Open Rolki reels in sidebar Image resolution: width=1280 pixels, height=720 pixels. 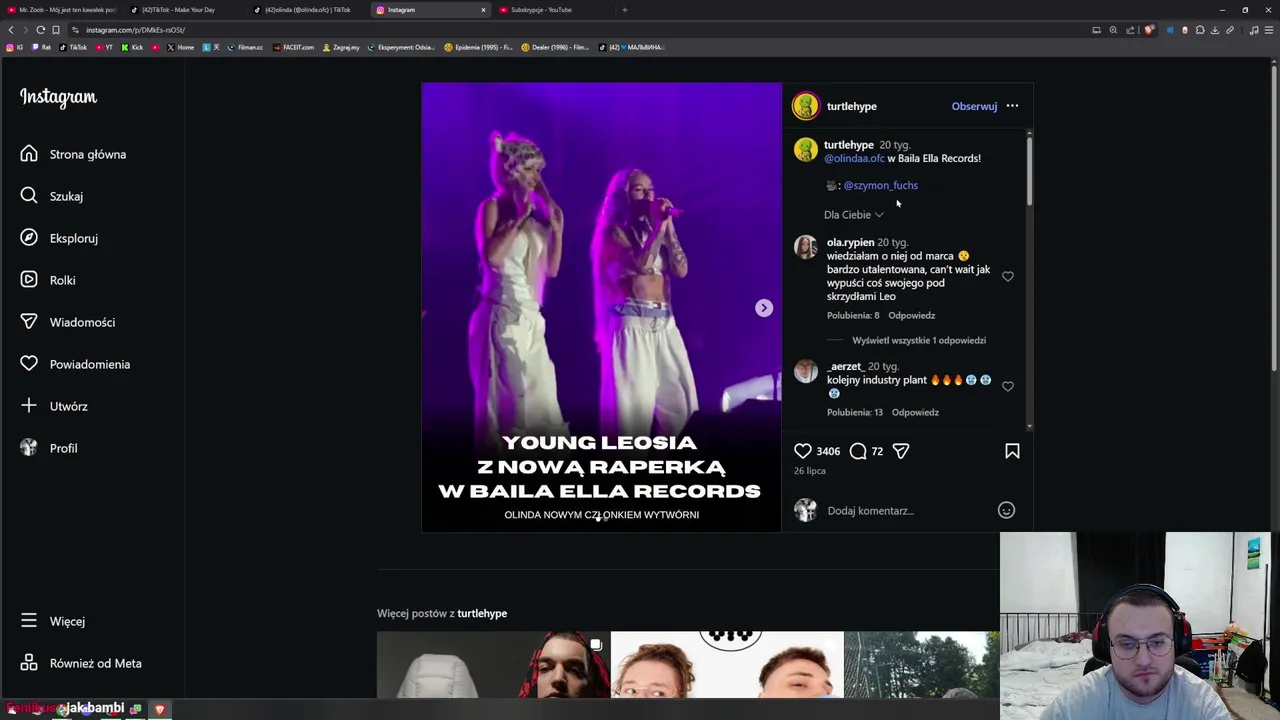coord(48,280)
